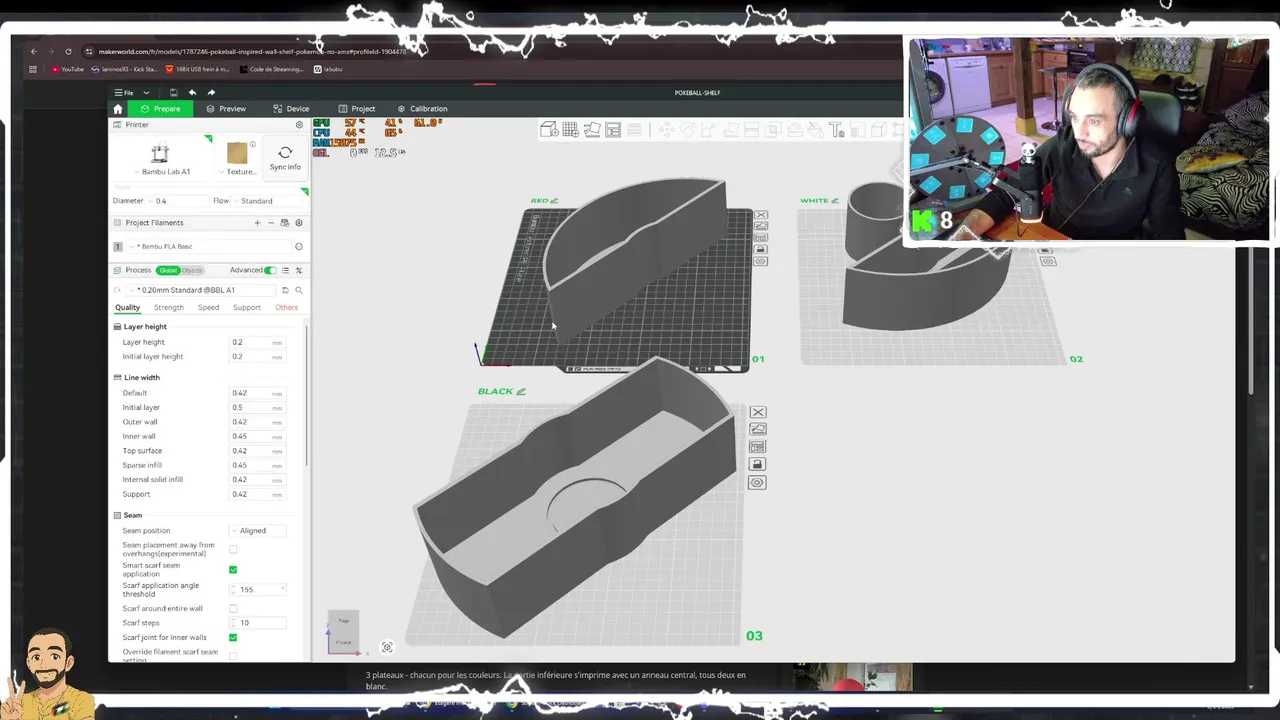Viewport: 1280px width, 720px height.
Task: Open the Speed settings tab
Action: [x=208, y=308]
